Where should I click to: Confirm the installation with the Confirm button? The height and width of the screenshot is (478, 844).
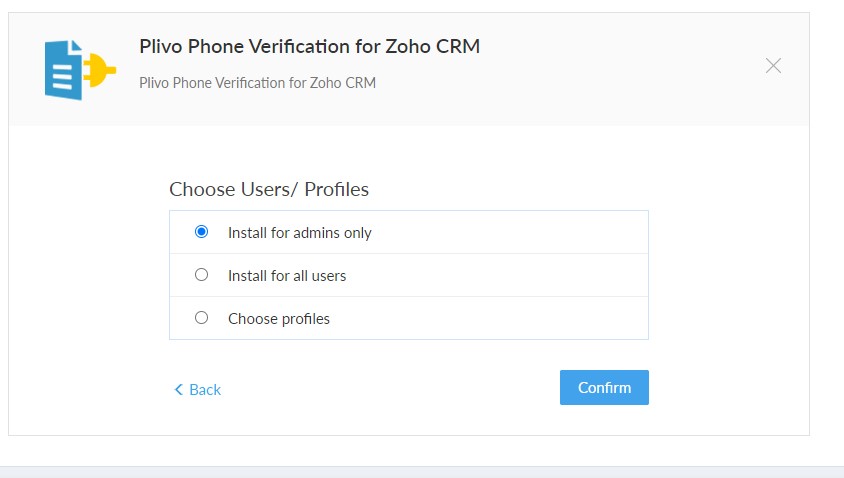[604, 387]
